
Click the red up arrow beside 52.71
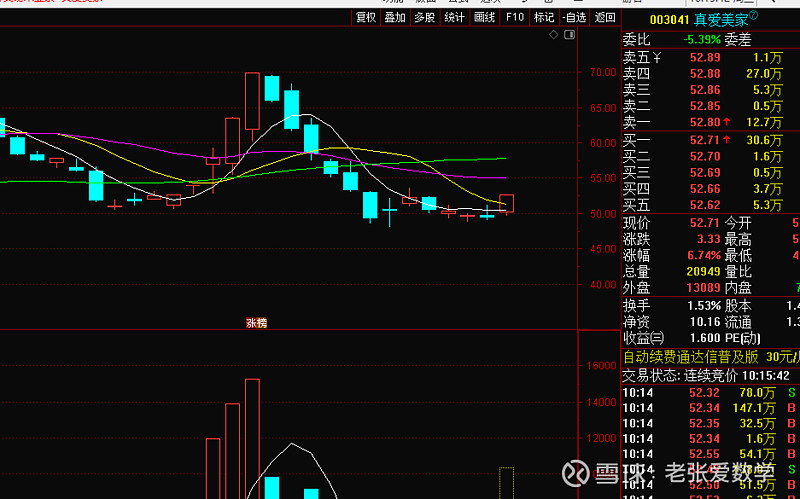(x=727, y=139)
